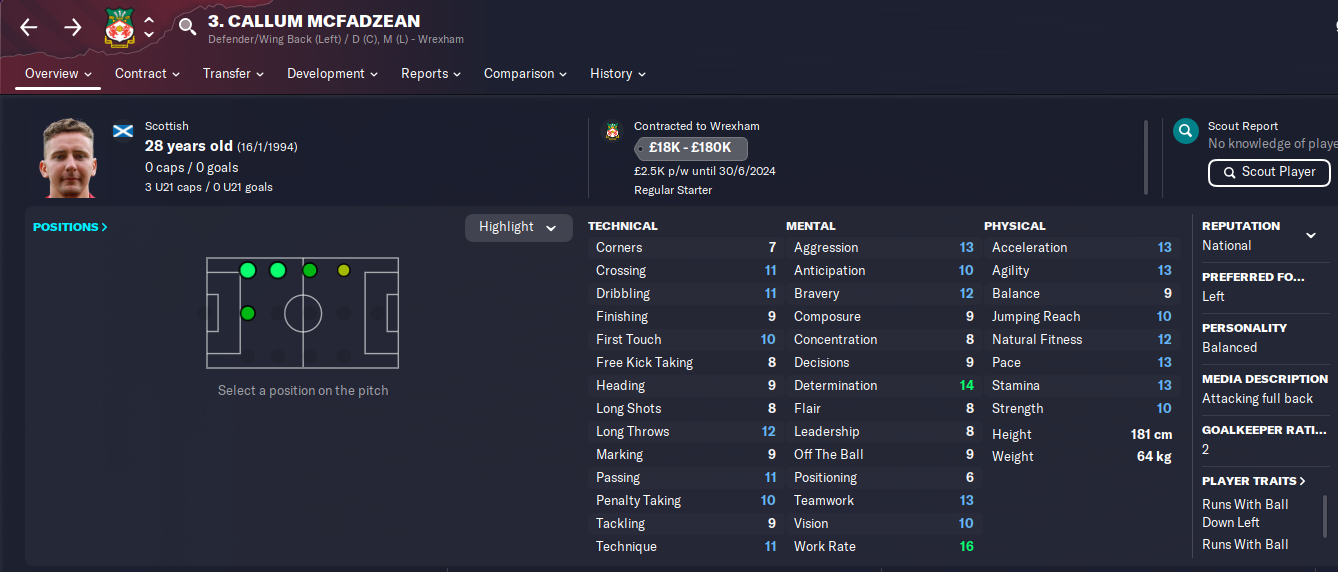Screen dimensions: 1338x572
Task: Click the Scottish flag icon
Action: click(x=123, y=131)
